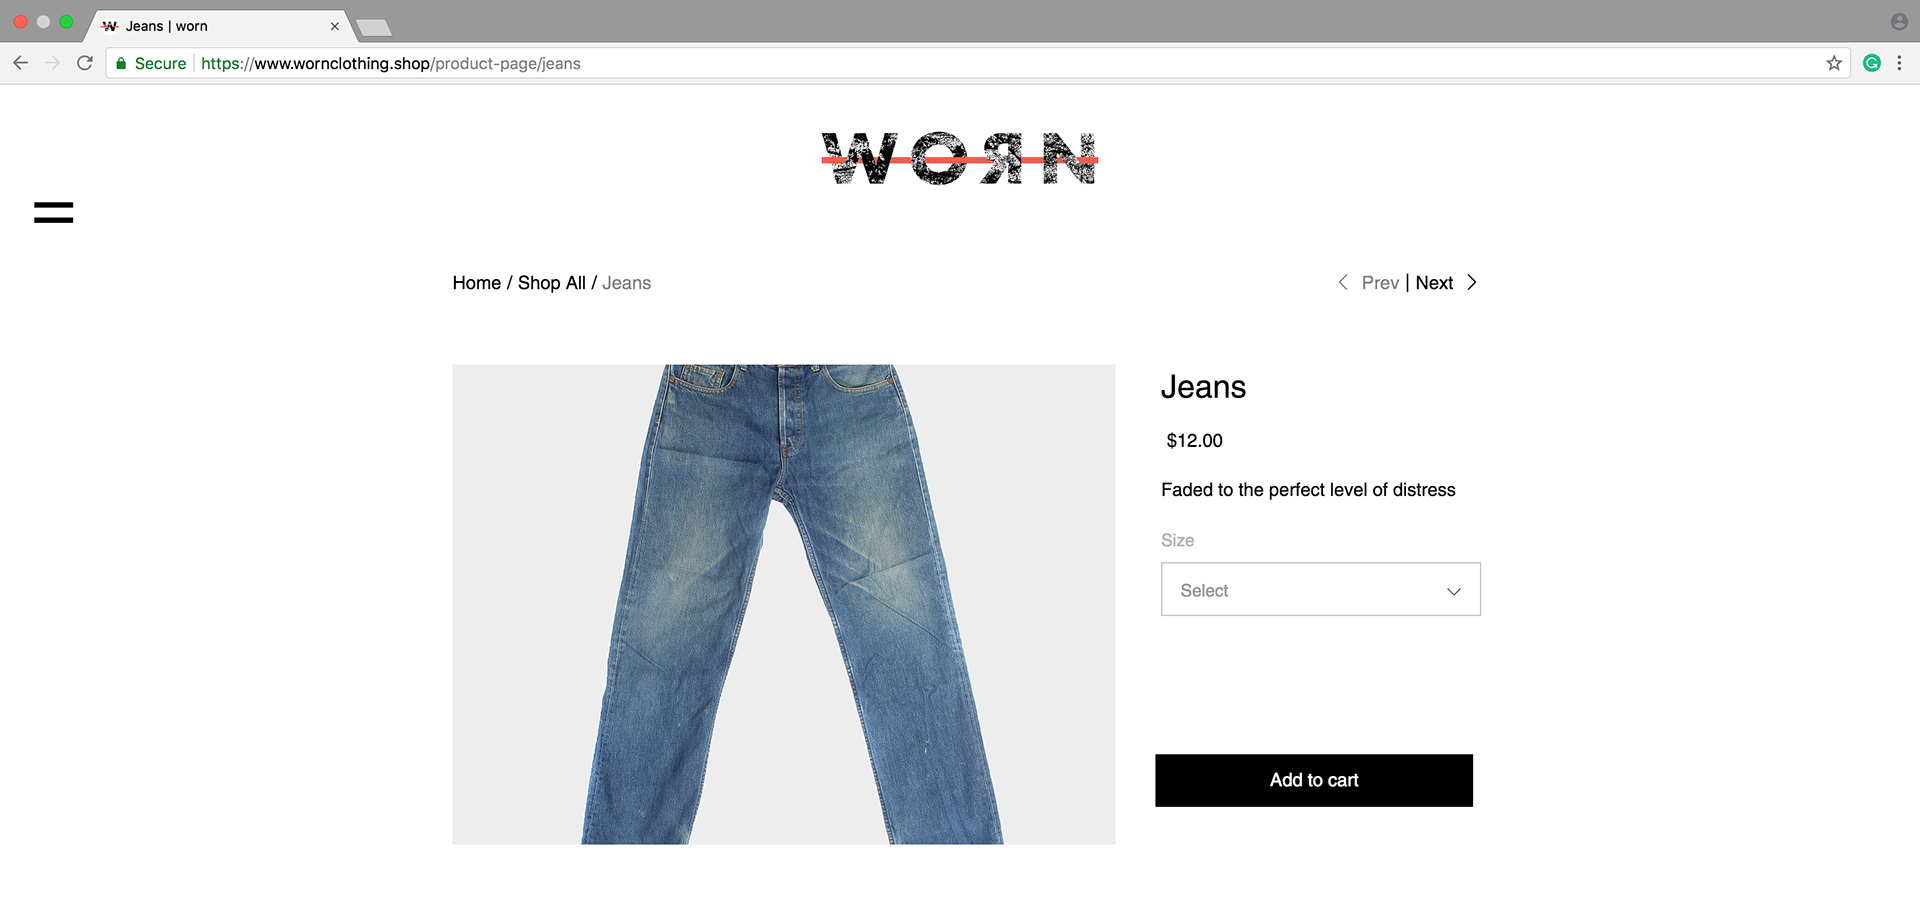The height and width of the screenshot is (912, 1920).
Task: Open the Shop All breadcrumb link
Action: [552, 283]
